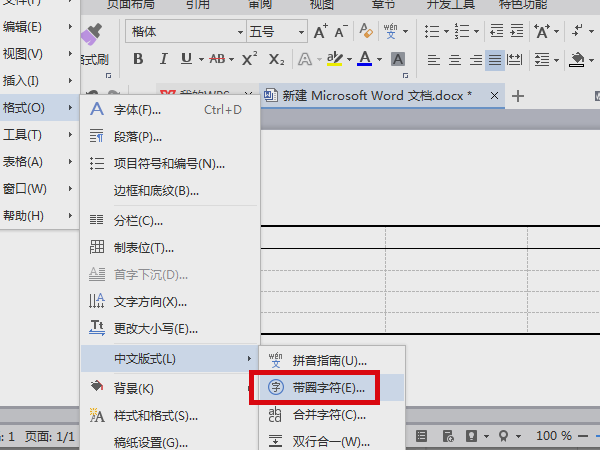Viewport: 600px width, 450px height.
Task: Choose 稿纸设置(G)... menu item
Action: (170, 442)
